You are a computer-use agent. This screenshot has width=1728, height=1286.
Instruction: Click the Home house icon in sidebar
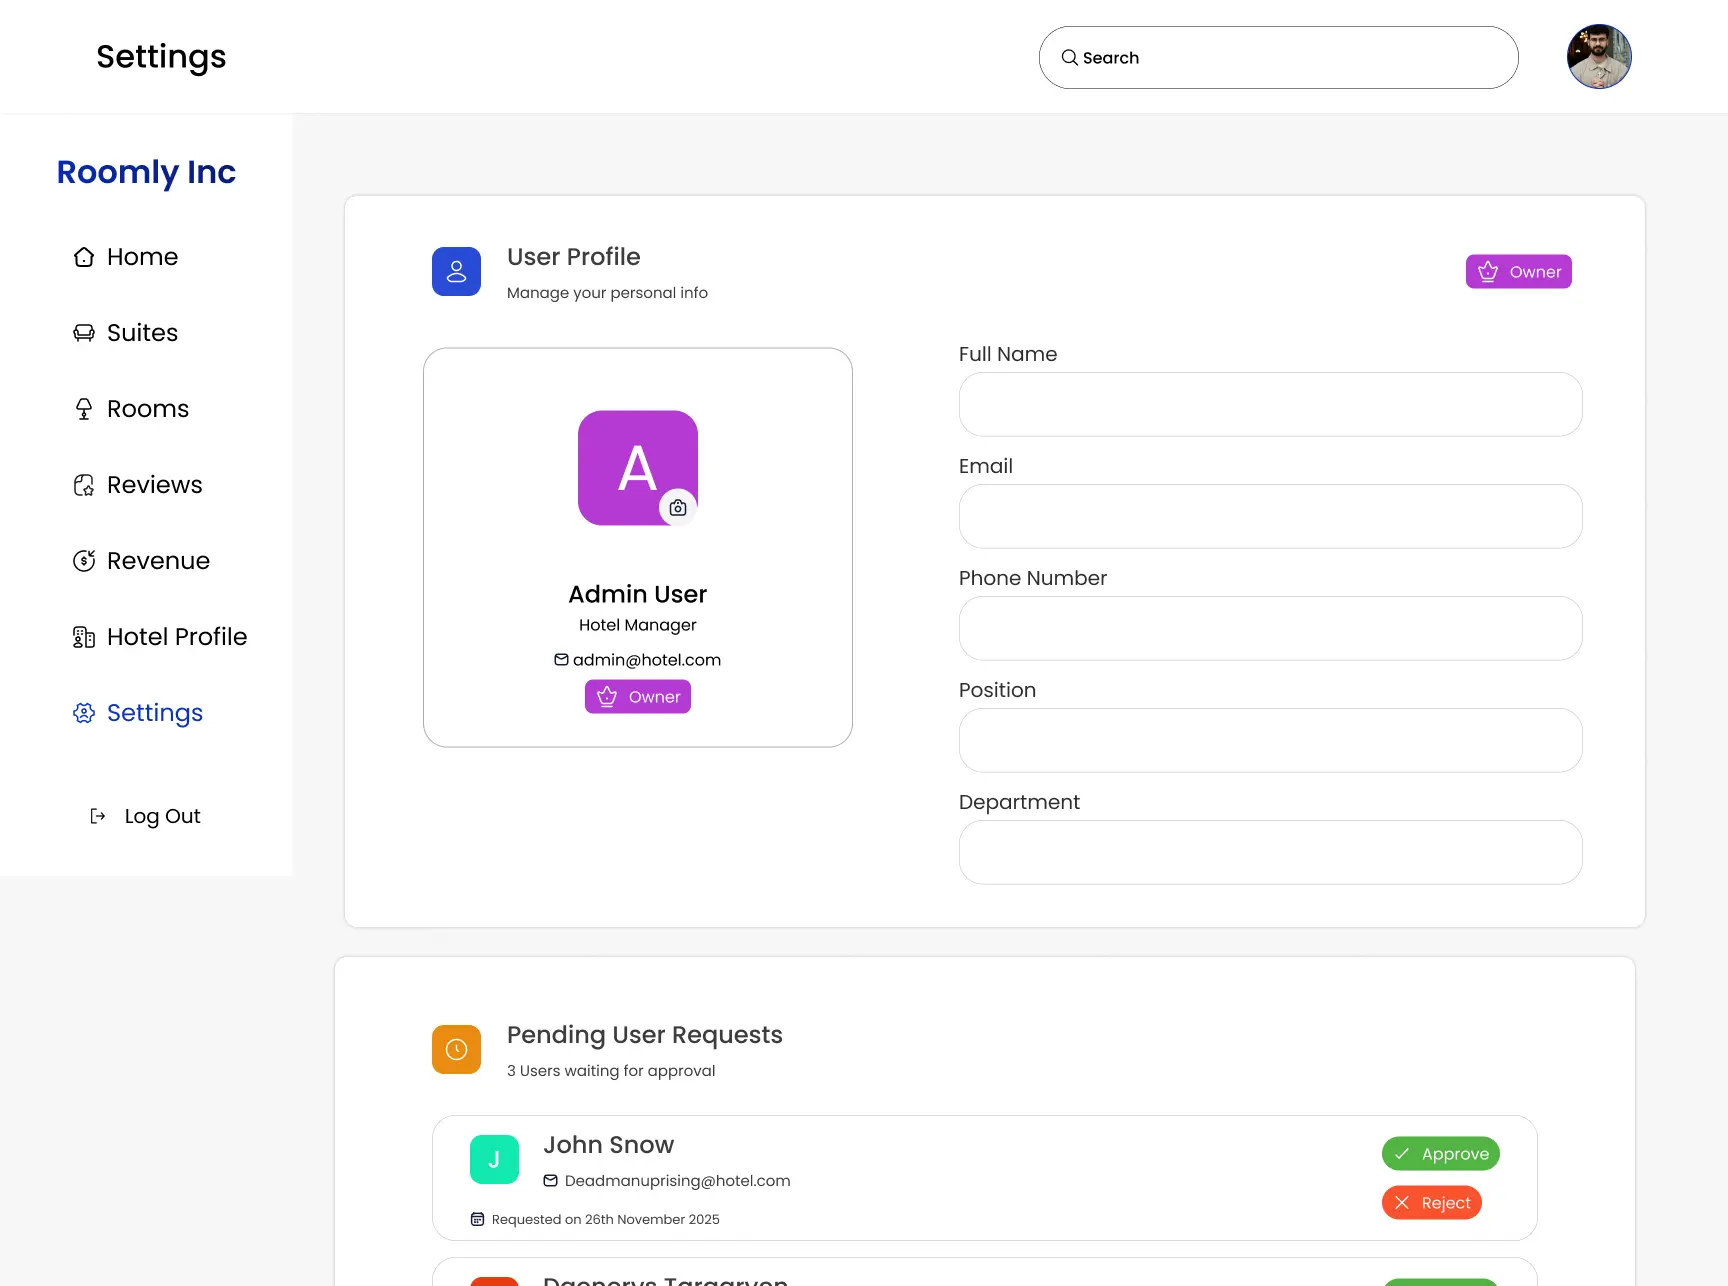click(84, 257)
